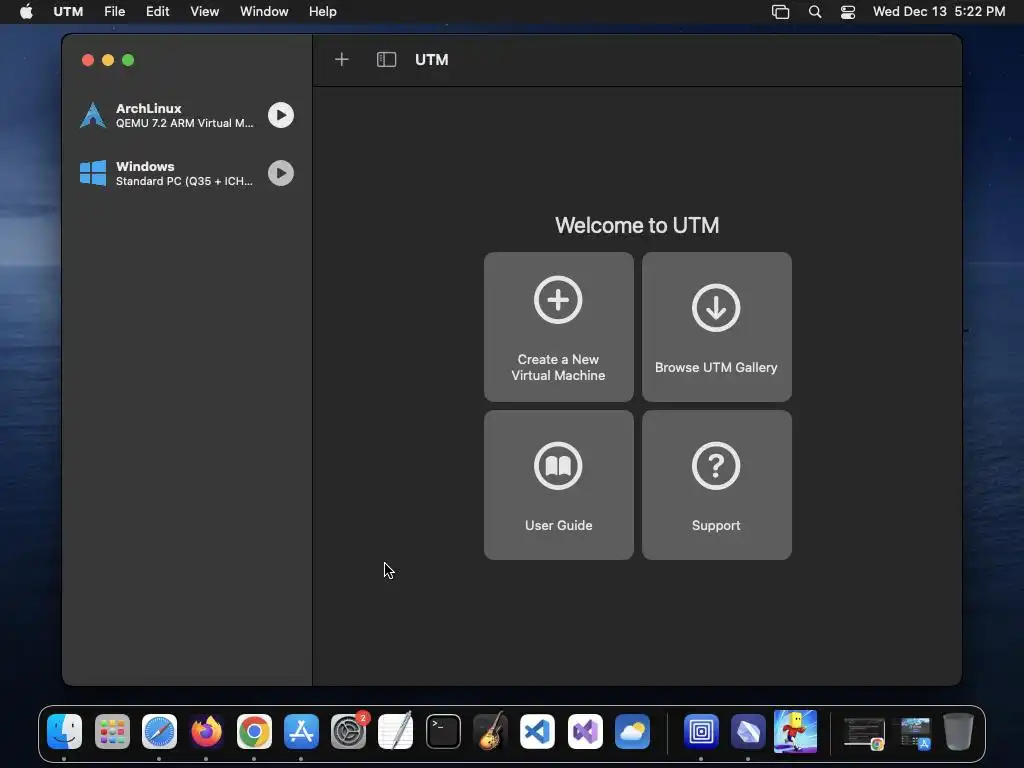Open the View menu
The image size is (1024, 768).
coord(204,12)
